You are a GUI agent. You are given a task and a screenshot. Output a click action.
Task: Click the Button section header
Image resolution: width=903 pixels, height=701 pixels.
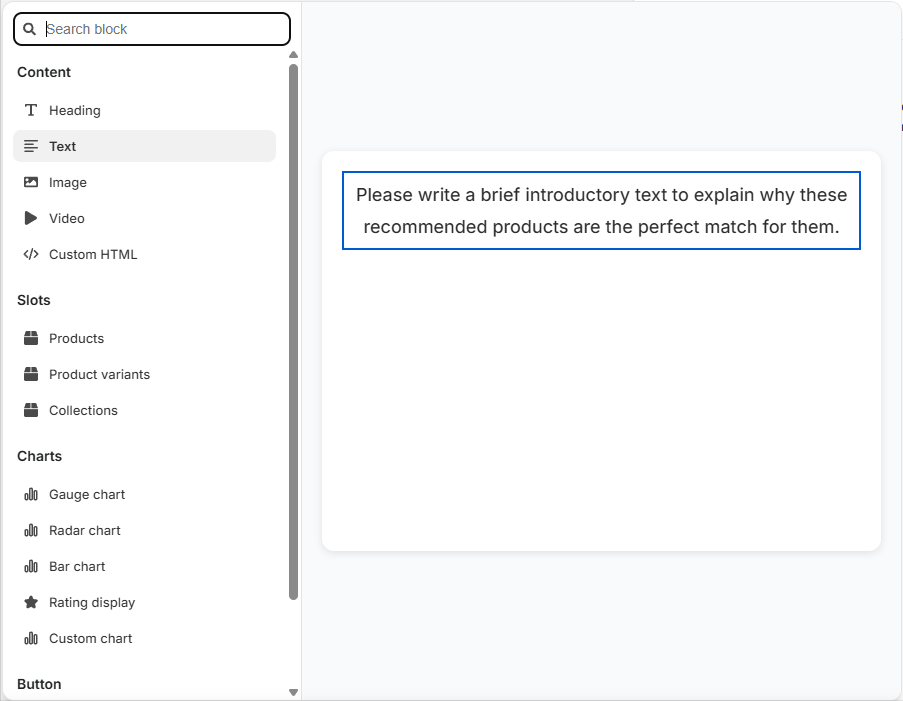38,684
